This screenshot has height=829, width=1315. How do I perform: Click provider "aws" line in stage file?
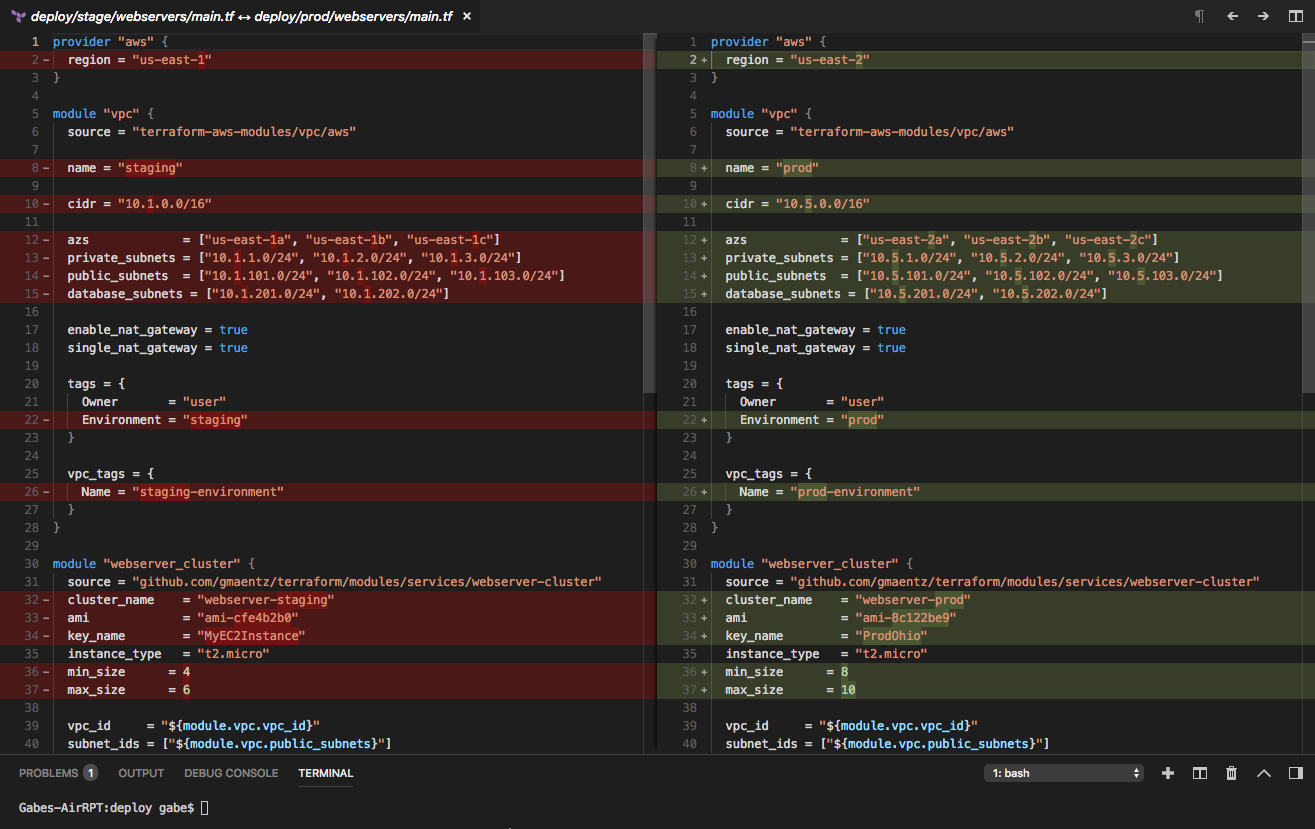(x=111, y=42)
